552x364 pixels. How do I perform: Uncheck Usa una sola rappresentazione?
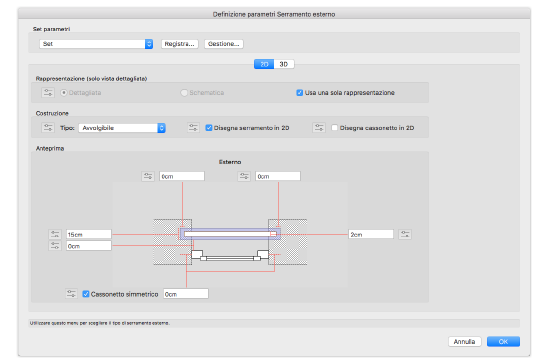(300, 93)
